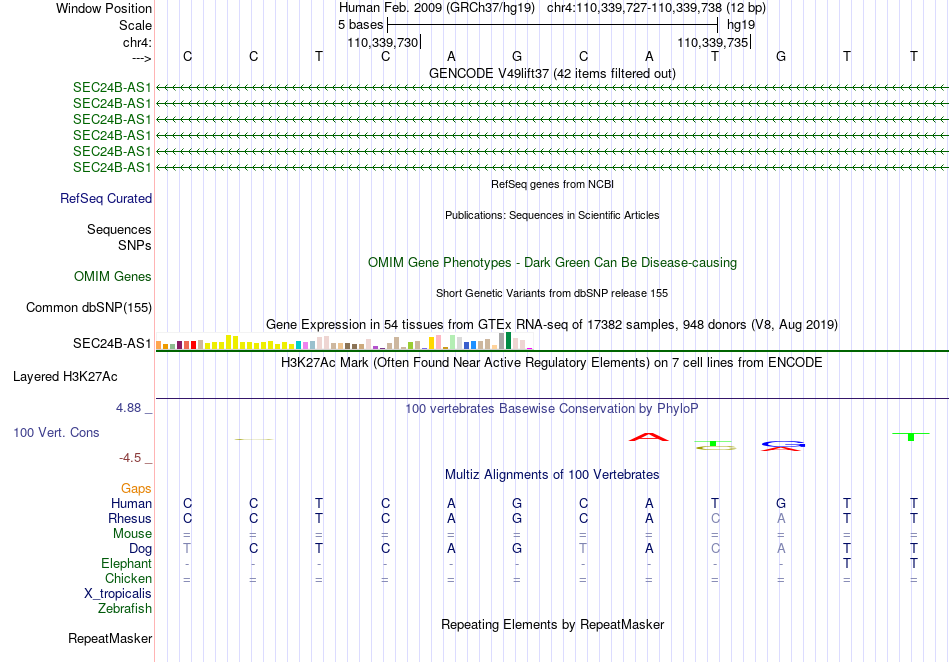Select the Zebrafish alignment row label
950x662 pixels.
125,609
